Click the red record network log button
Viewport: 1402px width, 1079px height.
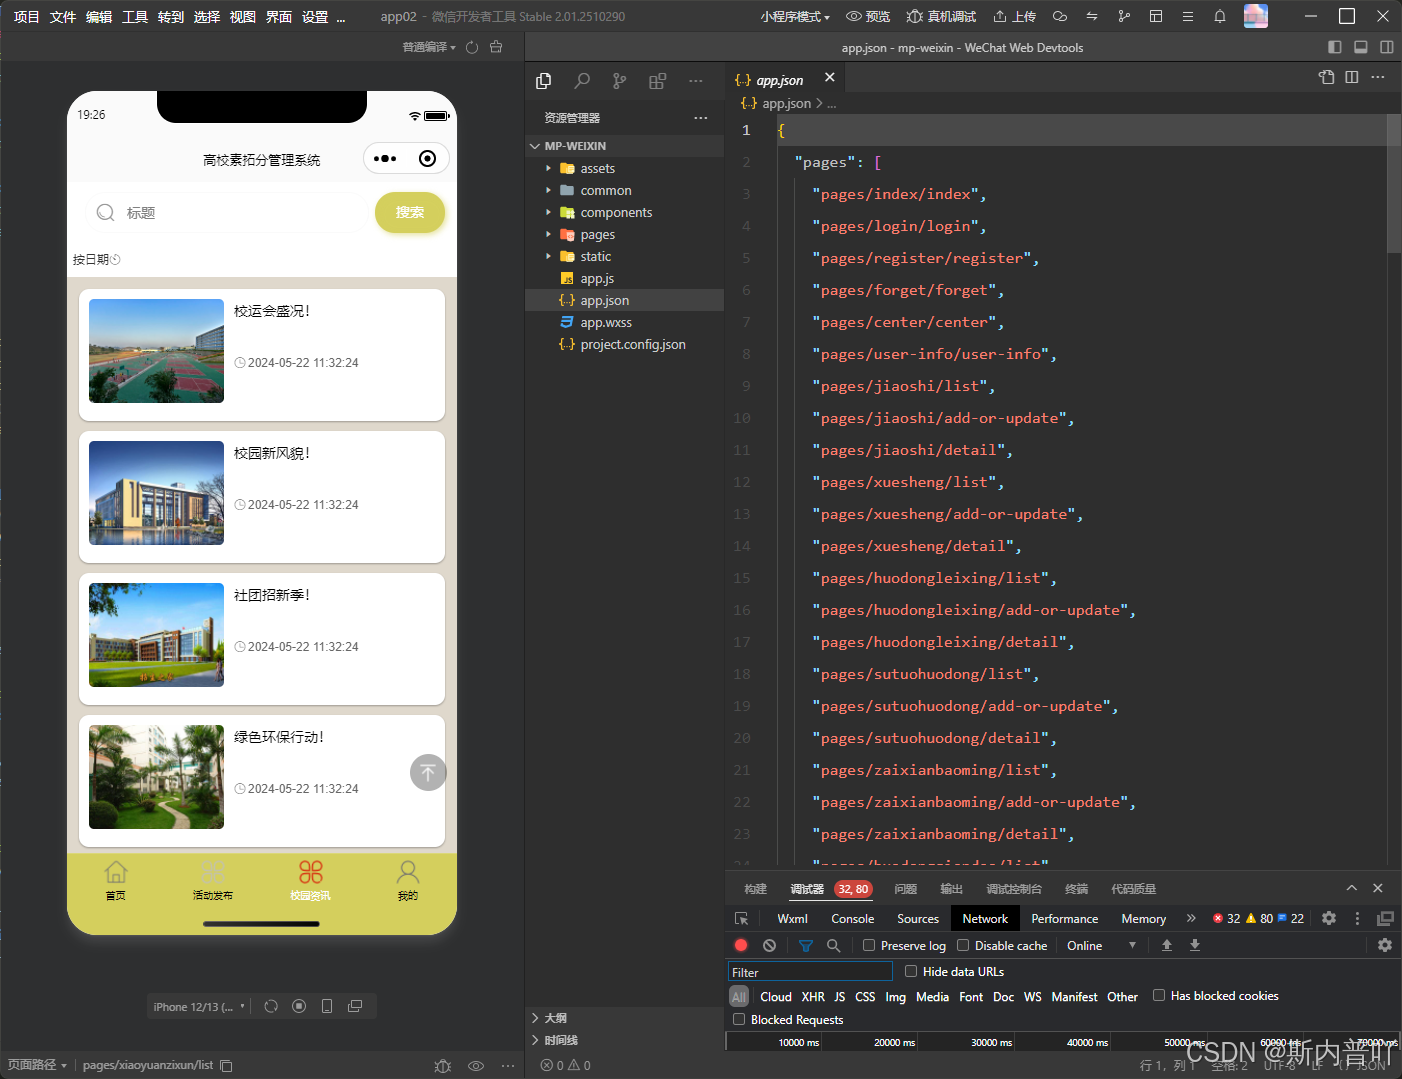(741, 945)
